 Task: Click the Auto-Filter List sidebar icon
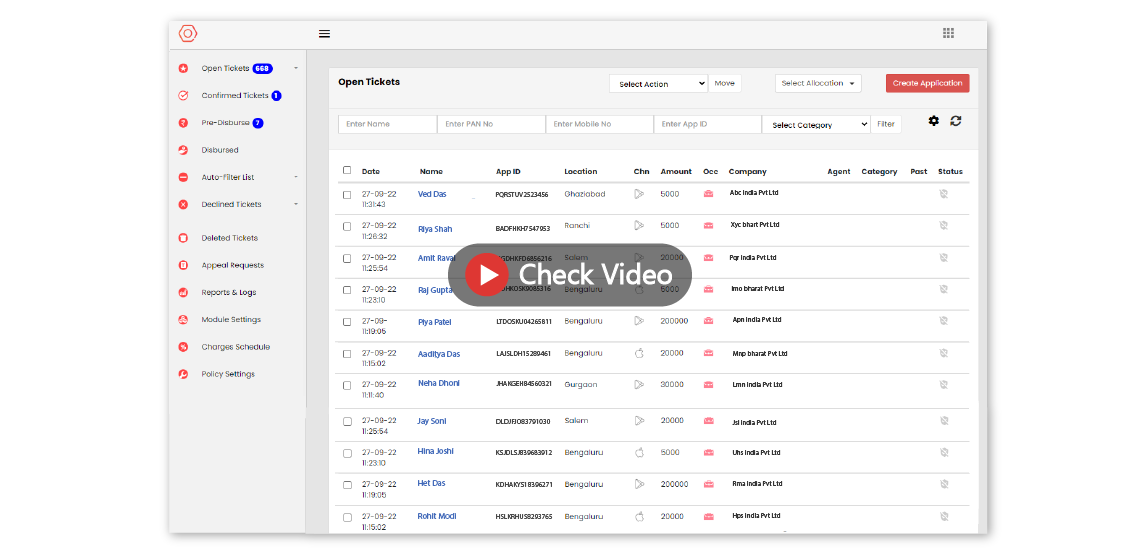(183, 177)
